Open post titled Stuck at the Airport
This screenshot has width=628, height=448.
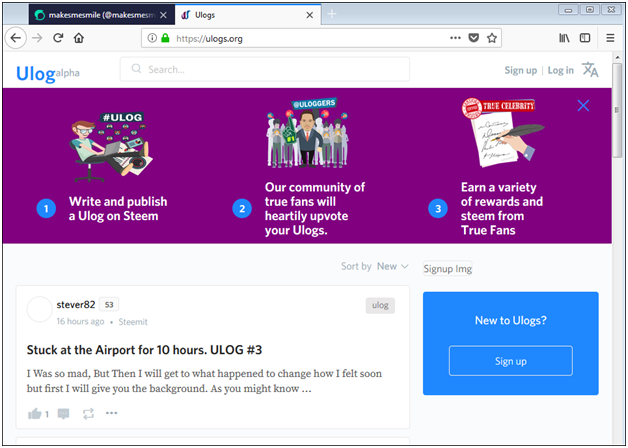click(144, 350)
